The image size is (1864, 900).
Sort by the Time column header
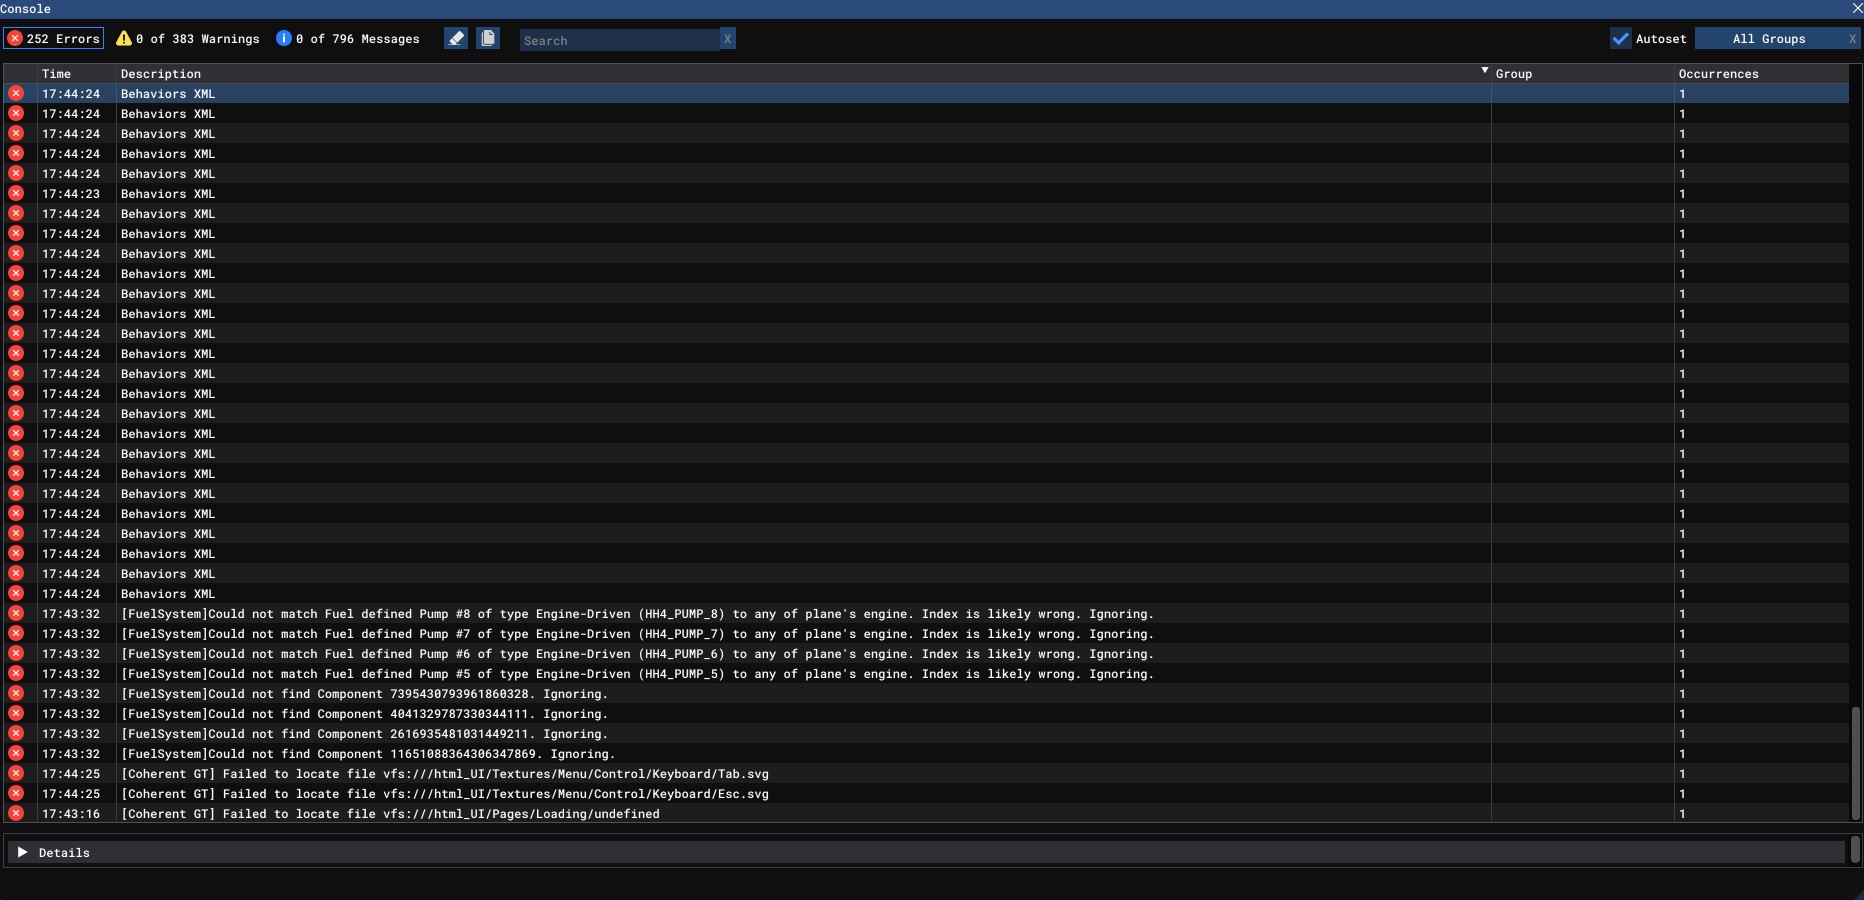(57, 74)
